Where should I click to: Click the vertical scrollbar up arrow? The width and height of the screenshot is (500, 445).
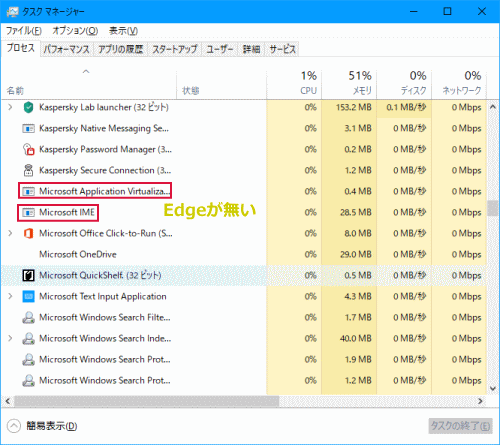click(493, 107)
